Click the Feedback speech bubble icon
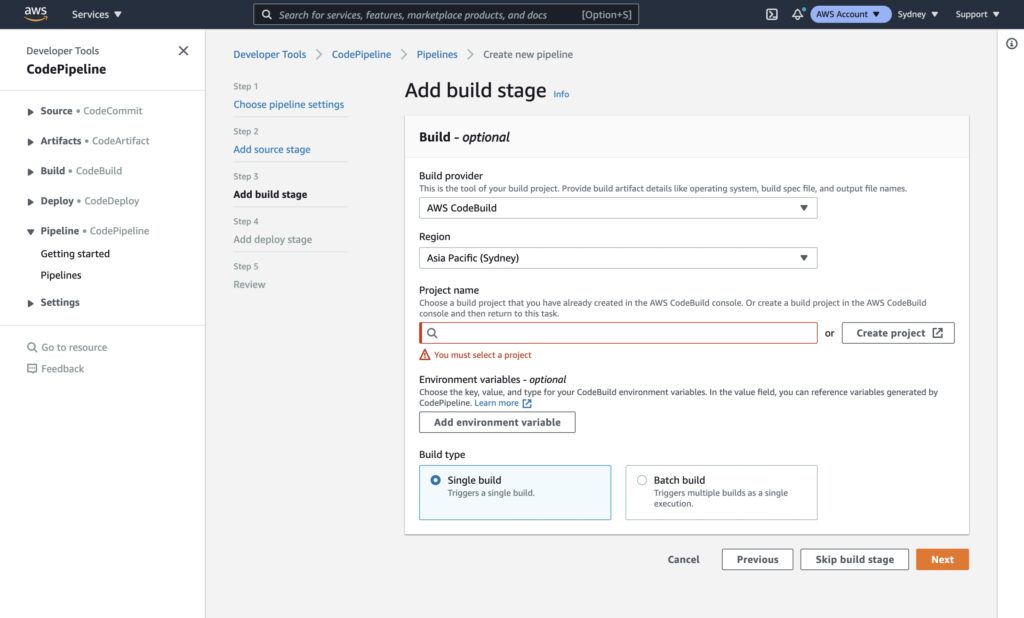 pyautogui.click(x=31, y=368)
